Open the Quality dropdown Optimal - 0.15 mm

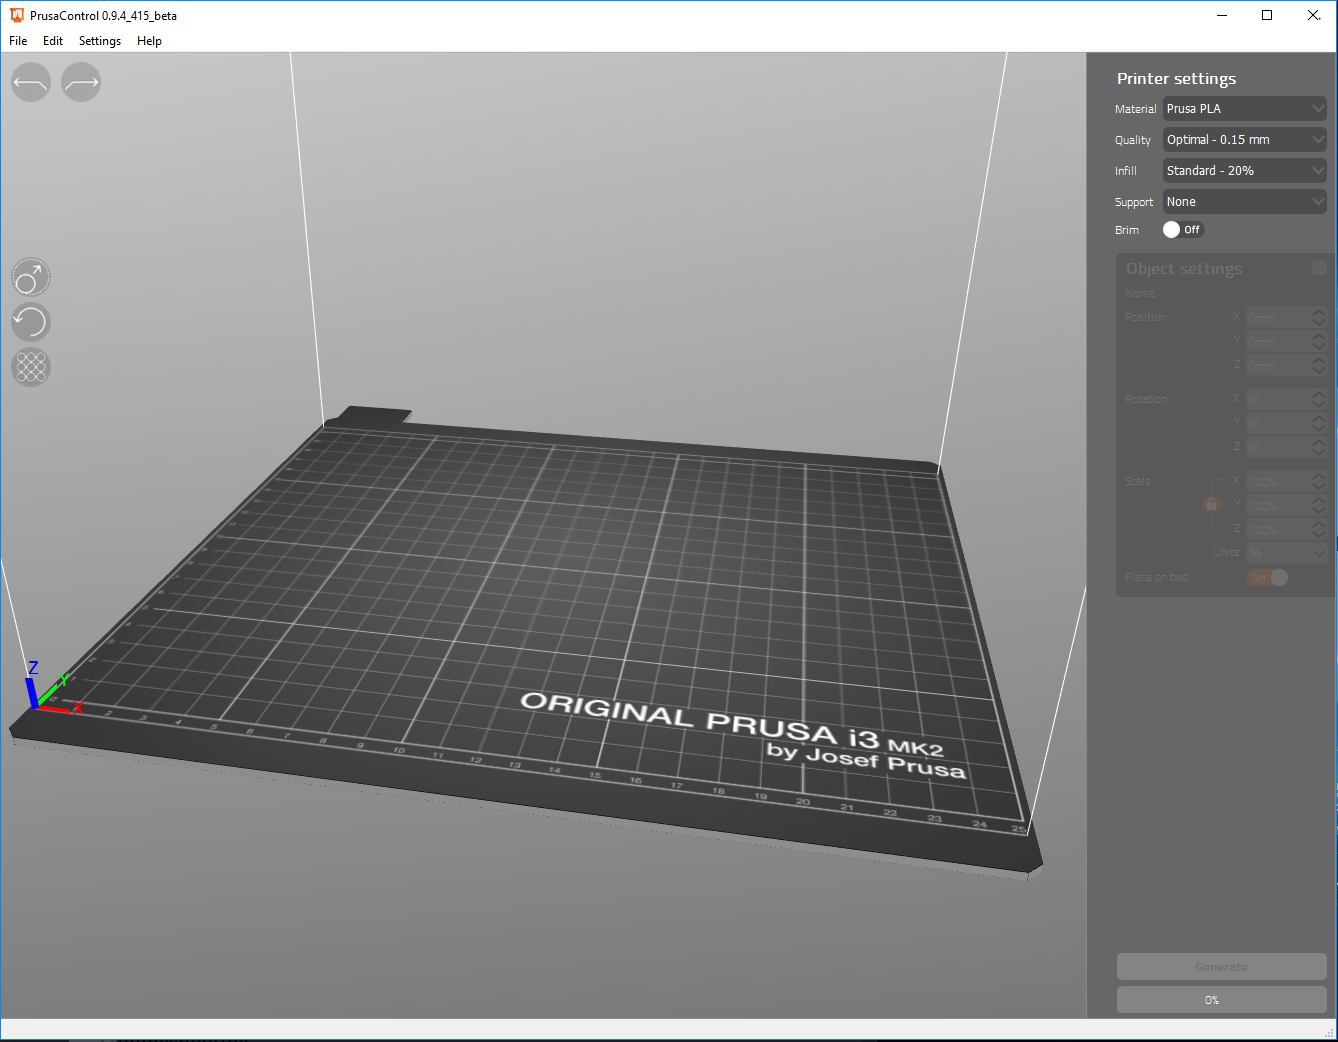point(1244,139)
